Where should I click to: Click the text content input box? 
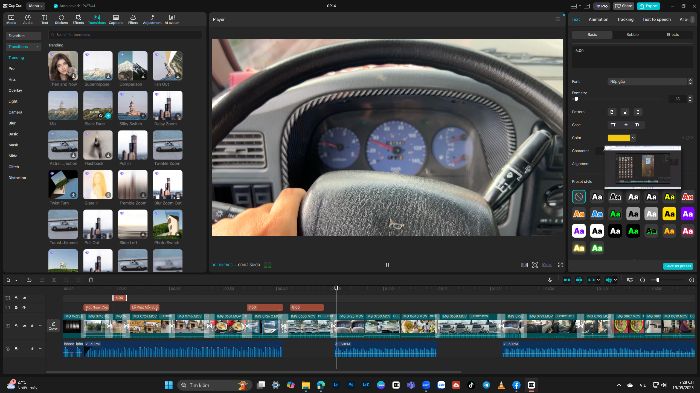632,57
